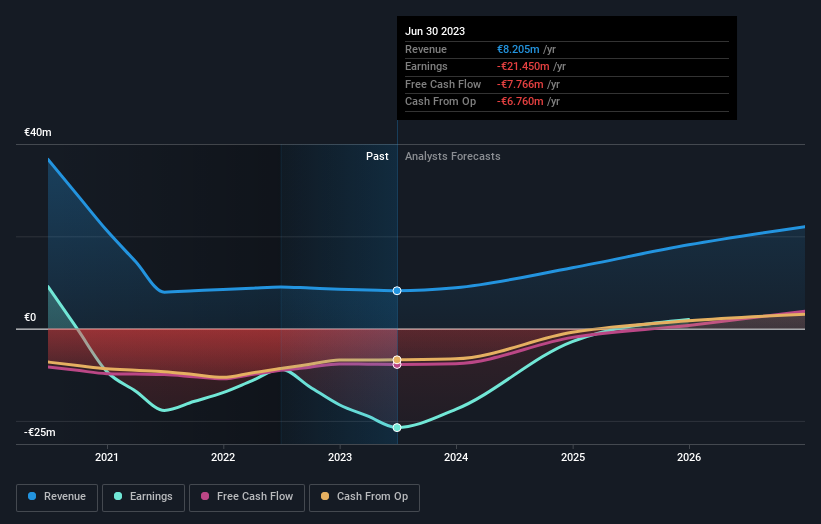Screen dimensions: 821x524
Task: Click the Analysts Forecasts label
Action: 452,156
